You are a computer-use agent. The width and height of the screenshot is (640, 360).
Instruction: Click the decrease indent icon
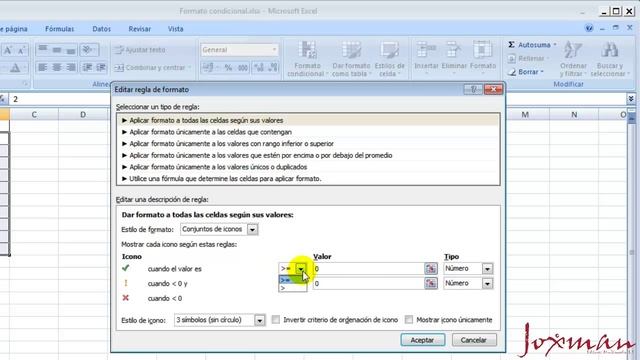coord(87,67)
